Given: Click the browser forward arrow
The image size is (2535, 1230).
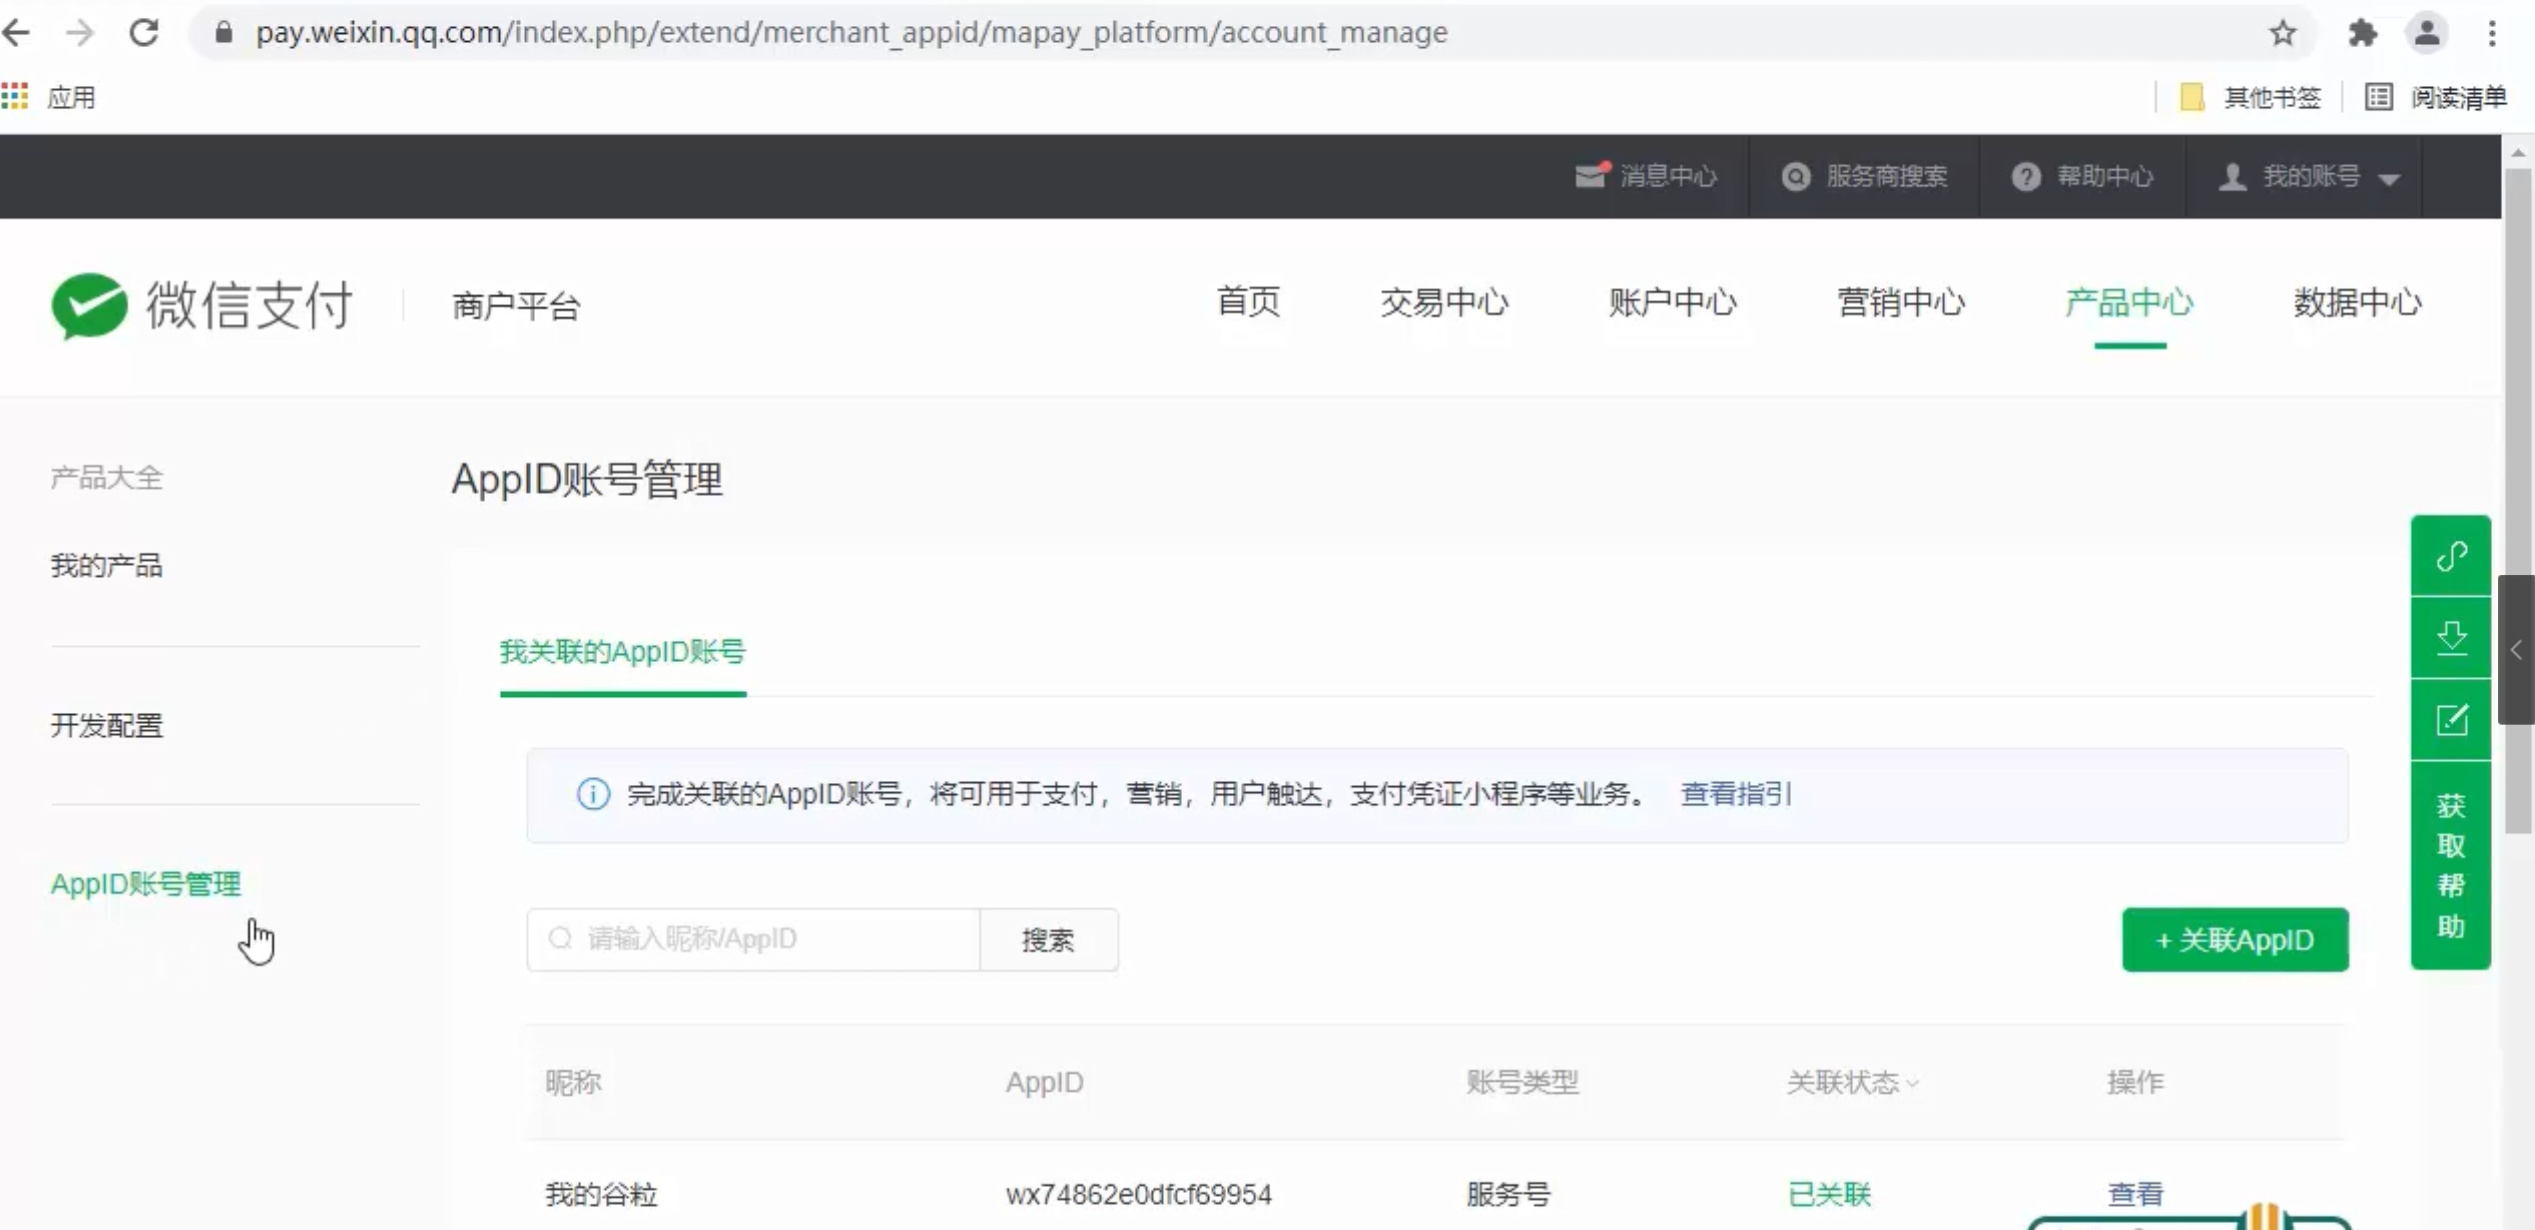Looking at the screenshot, I should [79, 33].
